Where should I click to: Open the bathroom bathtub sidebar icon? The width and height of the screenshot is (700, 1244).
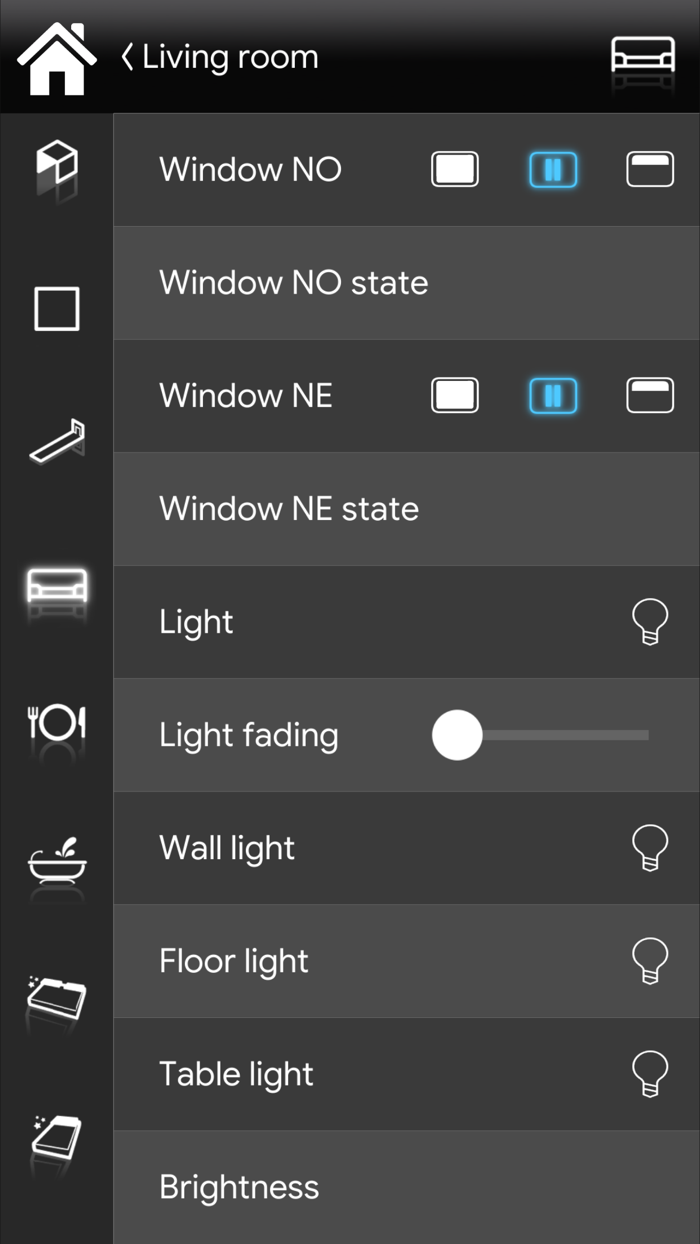(57, 862)
